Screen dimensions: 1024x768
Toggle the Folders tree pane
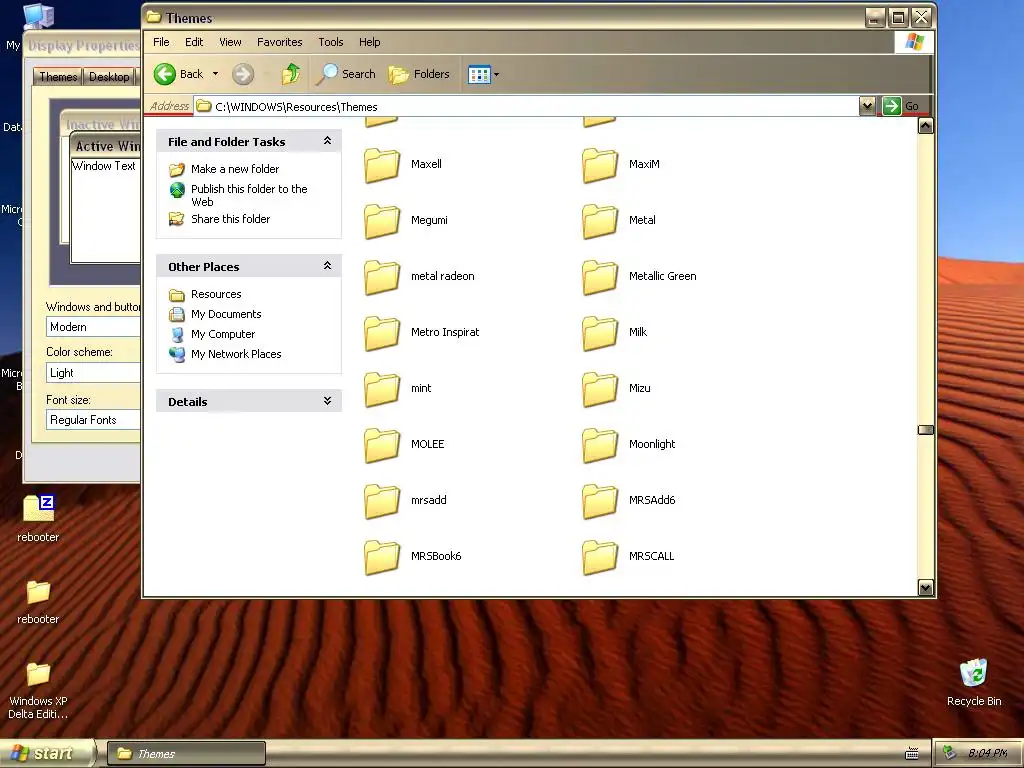(419, 74)
